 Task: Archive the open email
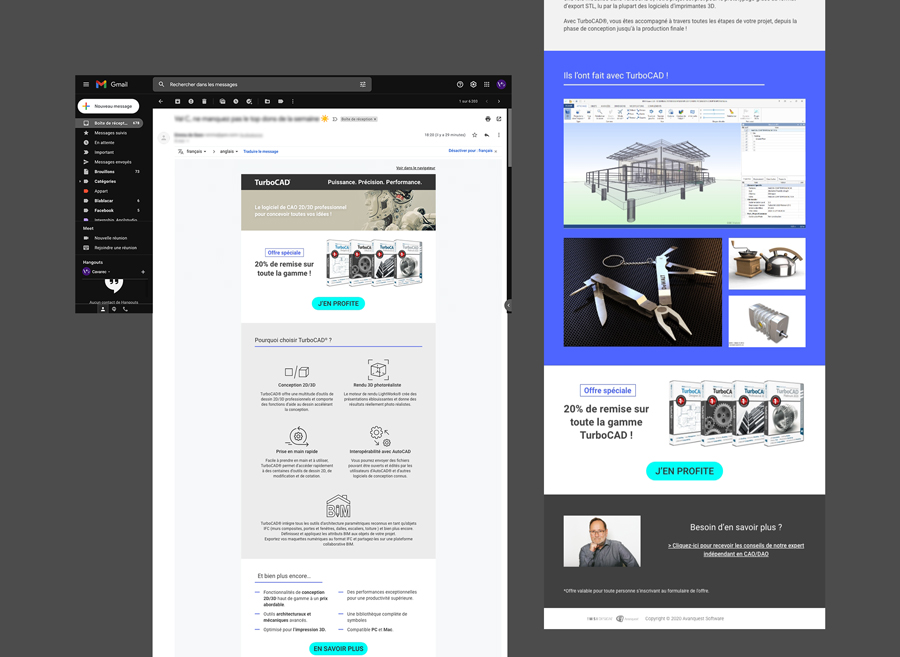click(x=177, y=102)
